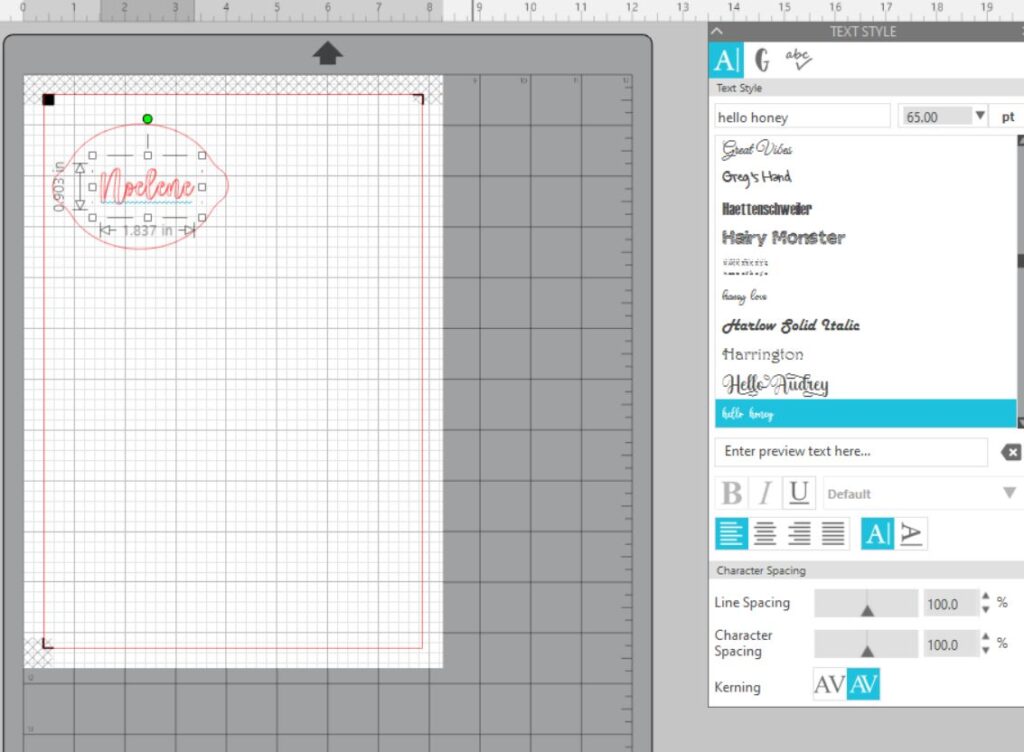Apply bold formatting to text

[732, 493]
